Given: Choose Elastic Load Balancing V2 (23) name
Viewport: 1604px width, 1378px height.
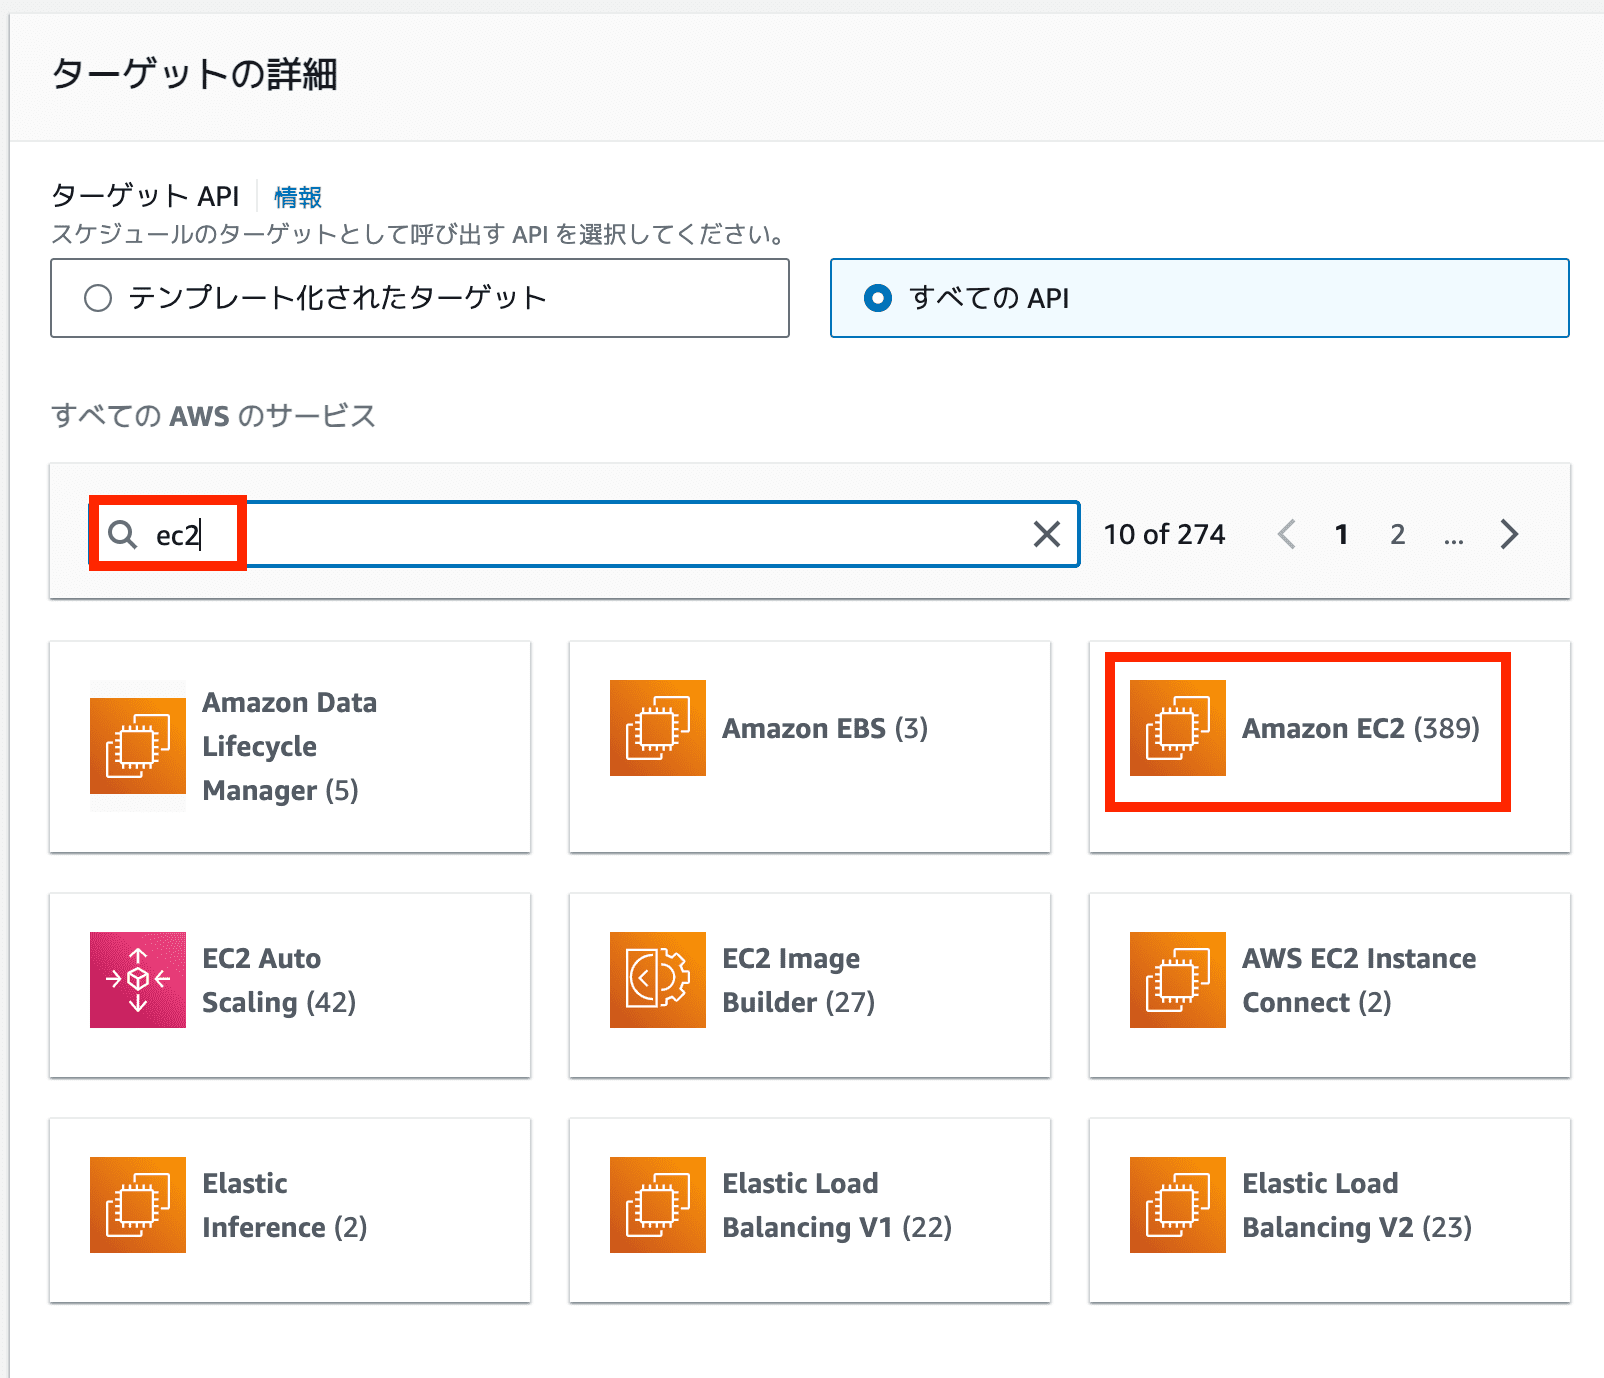Looking at the screenshot, I should (1357, 1205).
